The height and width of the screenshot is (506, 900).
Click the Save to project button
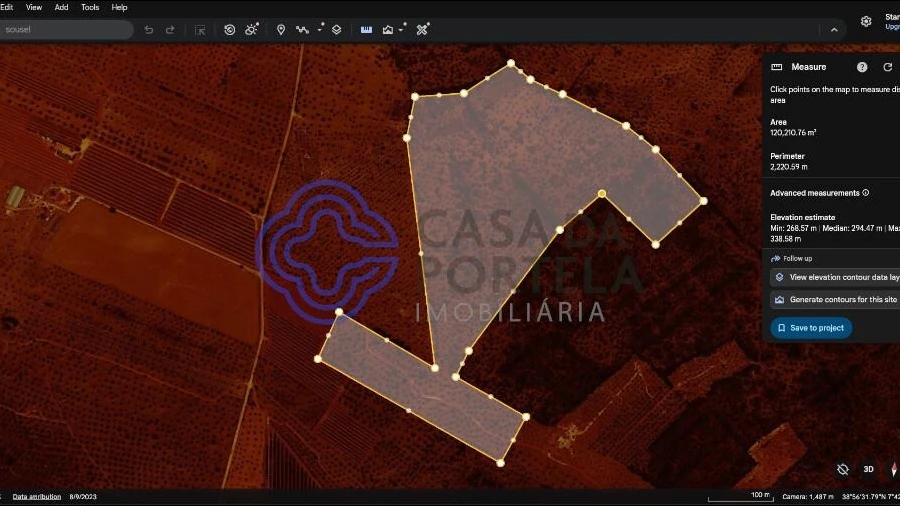(811, 328)
